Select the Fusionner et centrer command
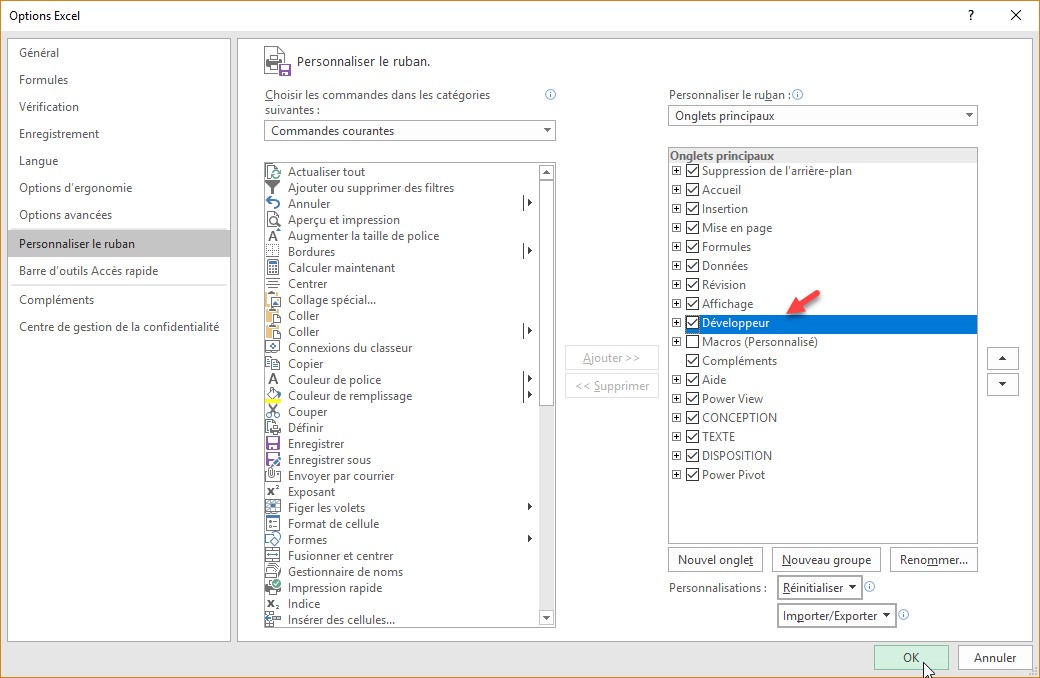Image resolution: width=1040 pixels, height=678 pixels. point(340,555)
